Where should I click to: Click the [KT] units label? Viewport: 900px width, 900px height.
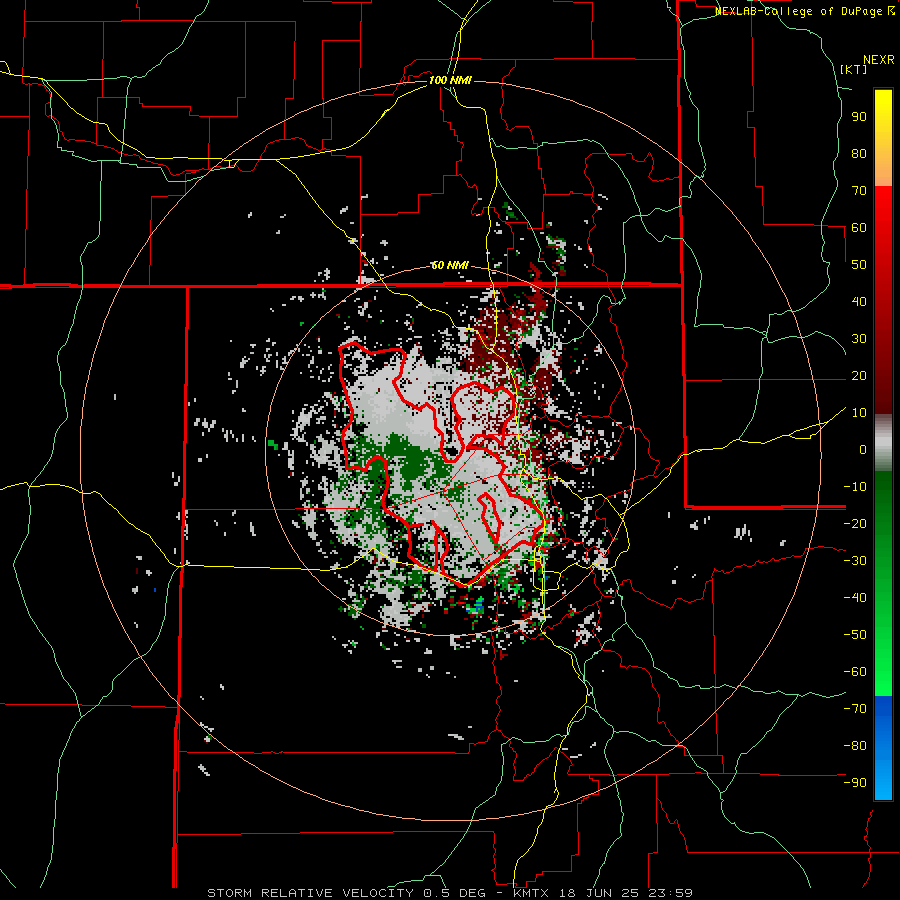[854, 69]
